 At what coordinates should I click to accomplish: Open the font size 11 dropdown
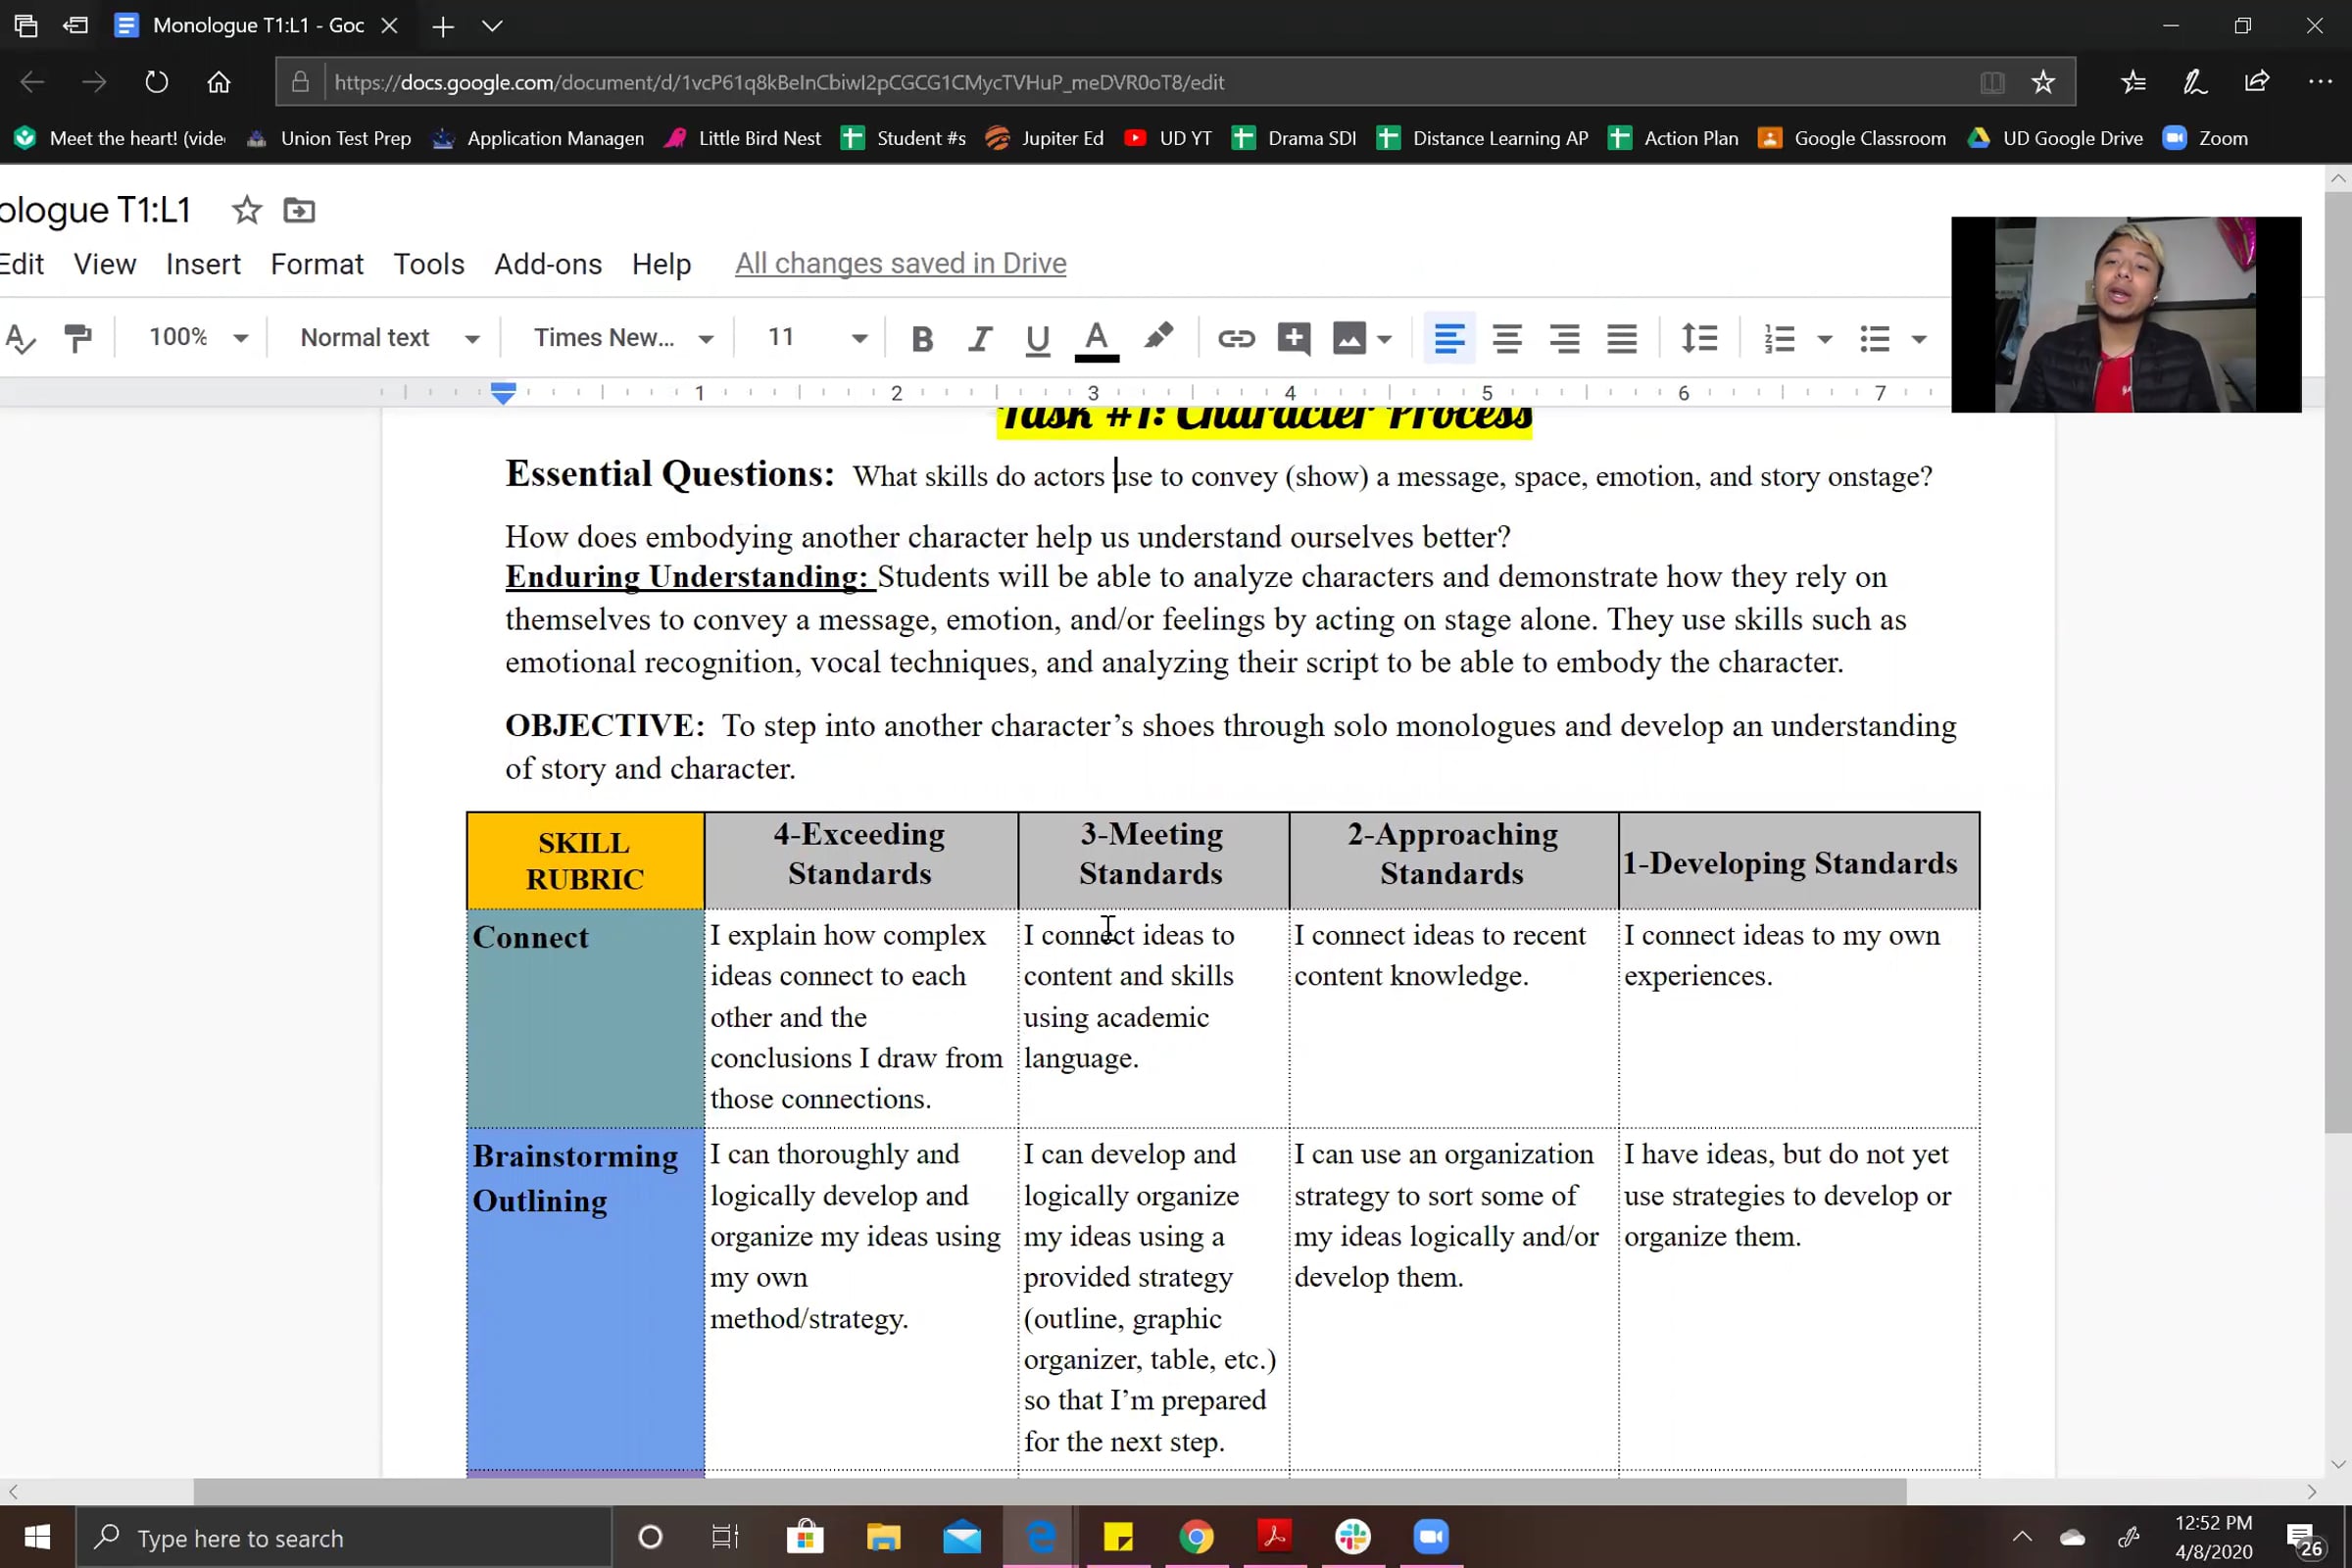(x=815, y=338)
